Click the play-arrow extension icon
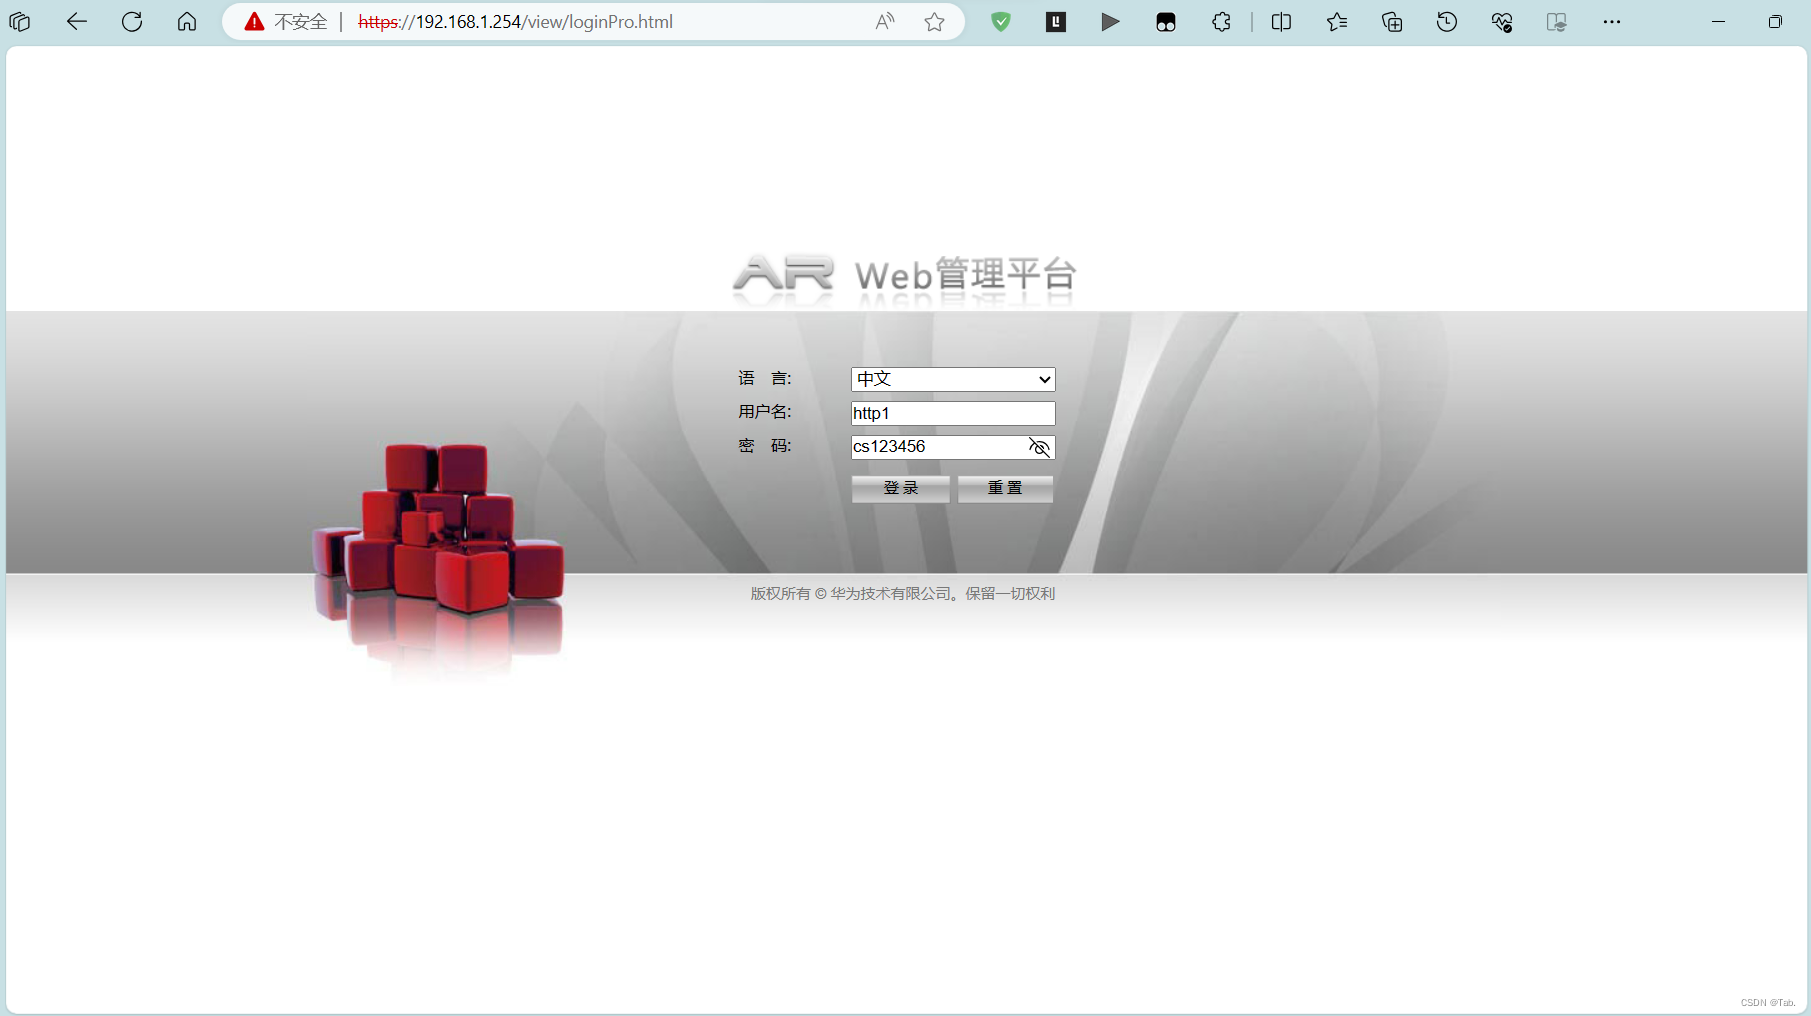1811x1016 pixels. [x=1111, y=22]
